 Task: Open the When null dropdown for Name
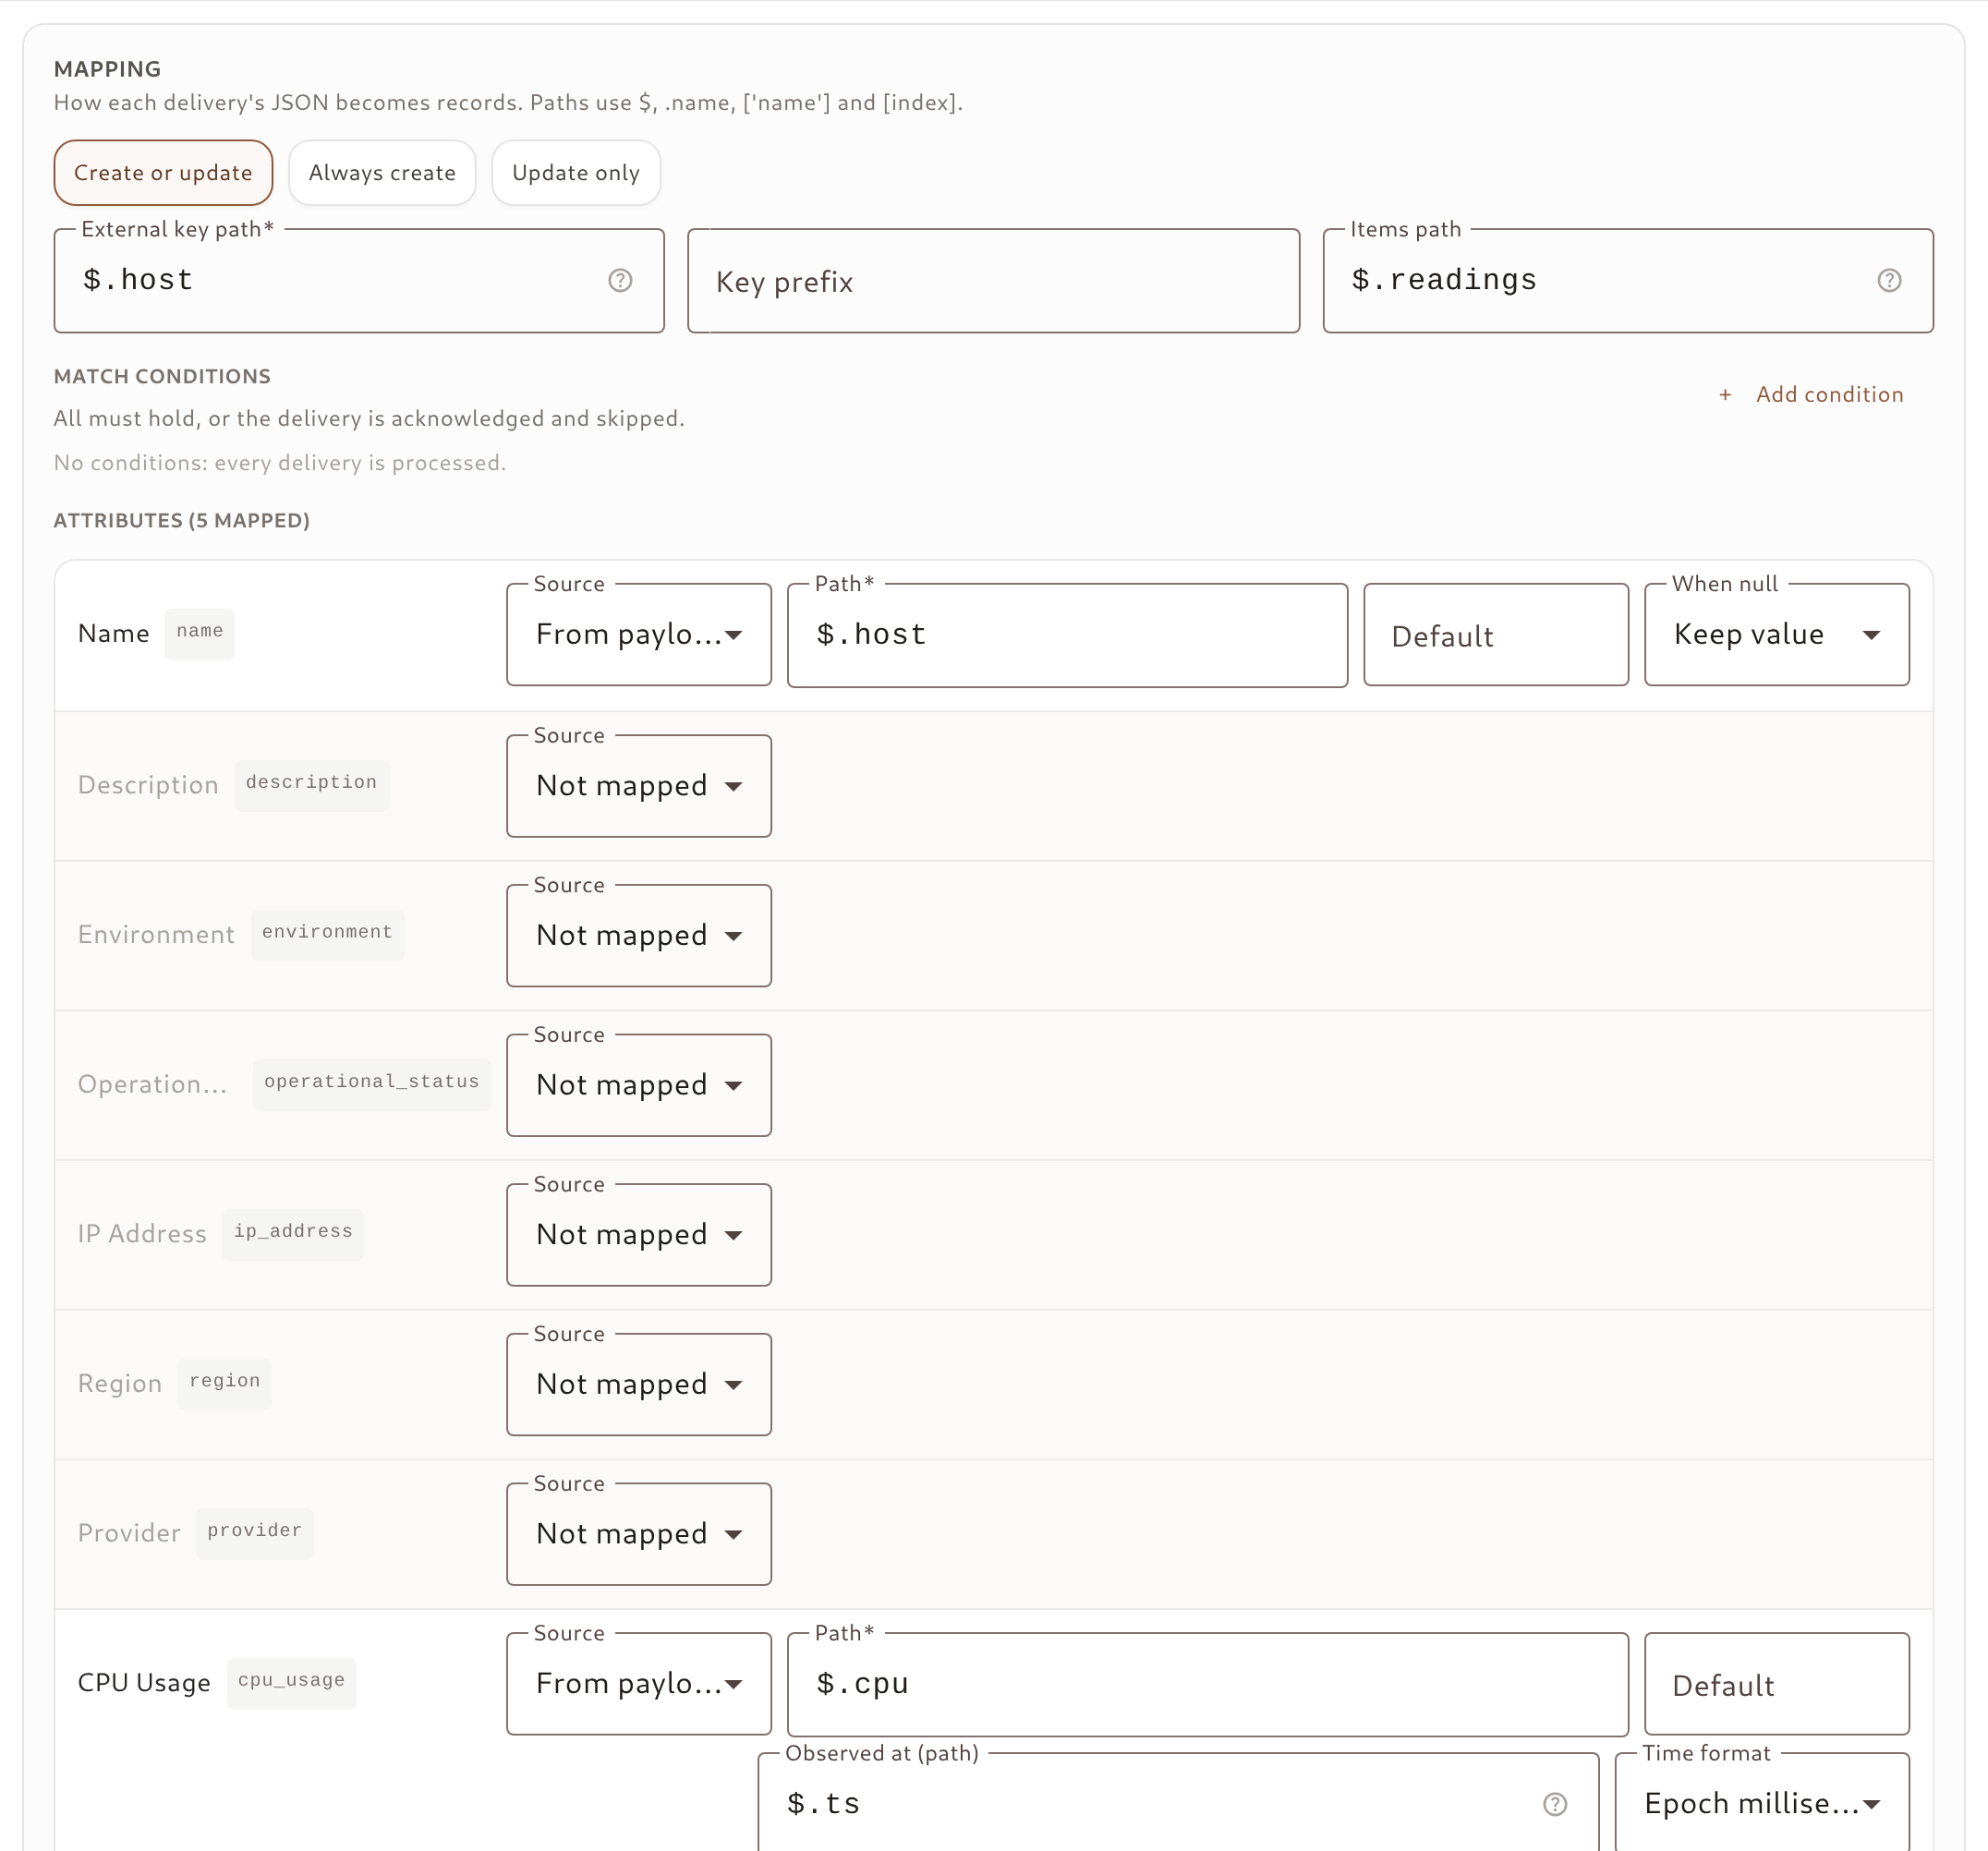pyautogui.click(x=1777, y=635)
